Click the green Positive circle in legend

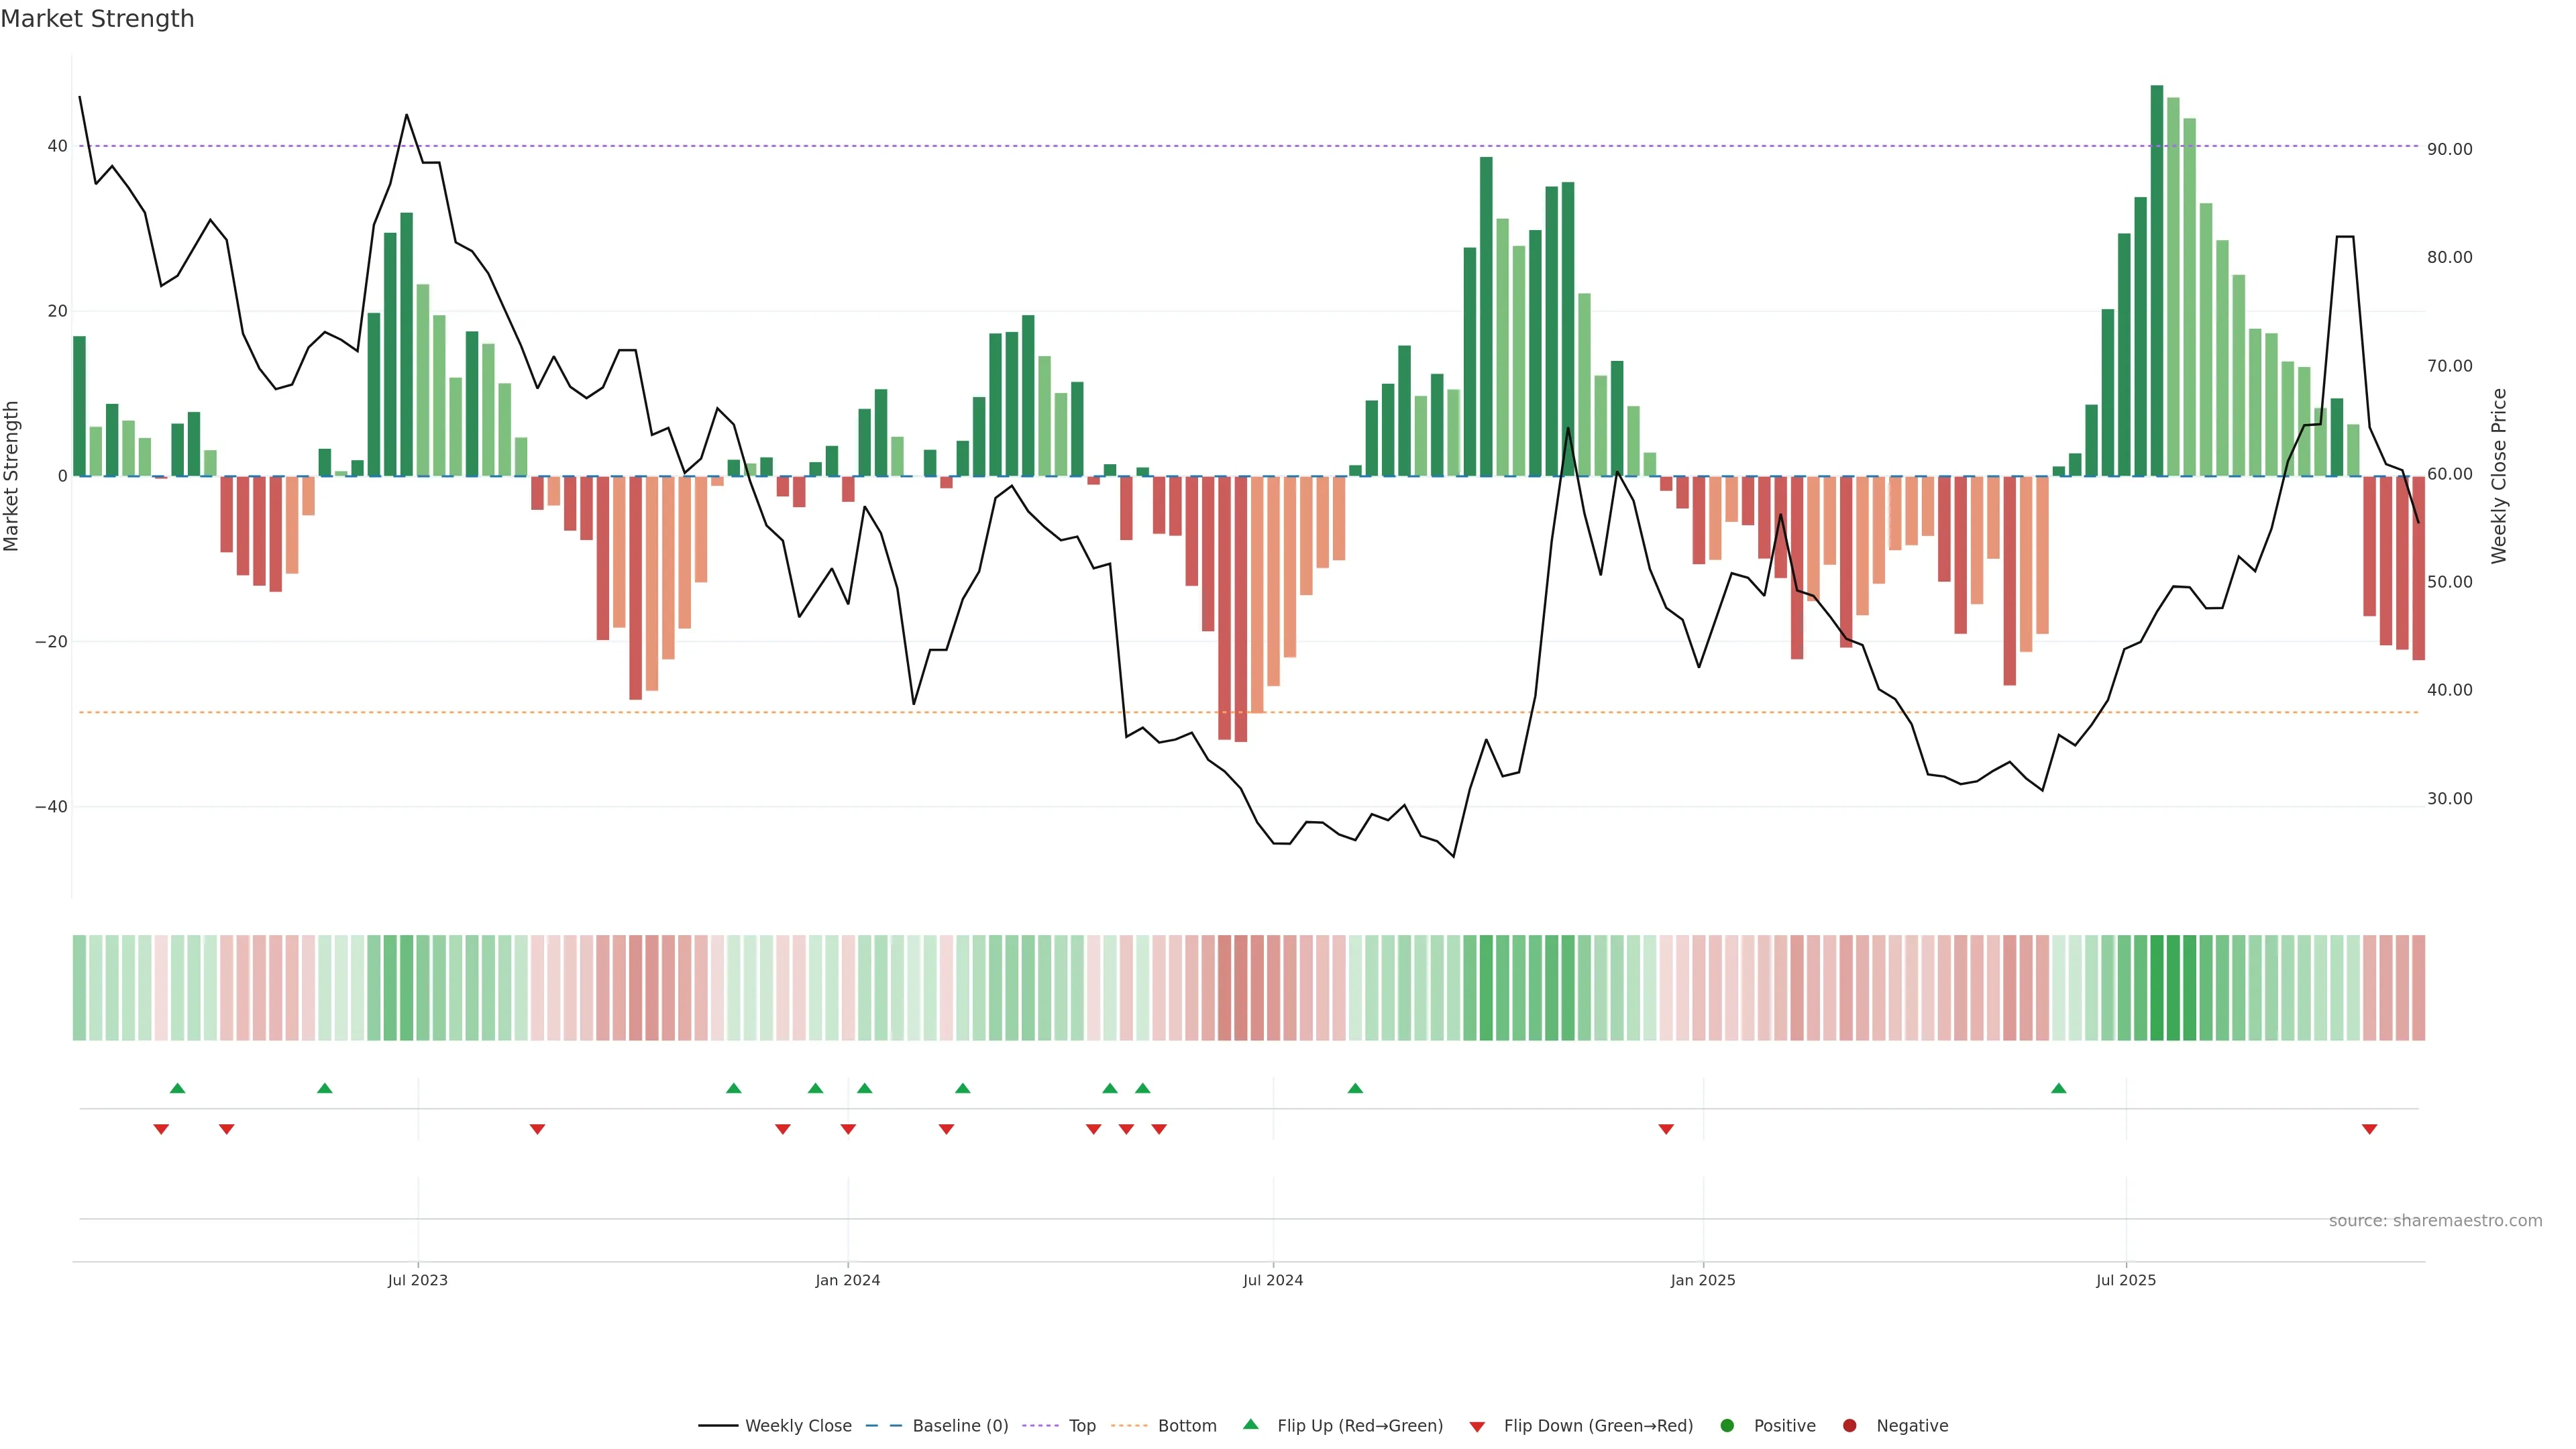point(1727,1426)
